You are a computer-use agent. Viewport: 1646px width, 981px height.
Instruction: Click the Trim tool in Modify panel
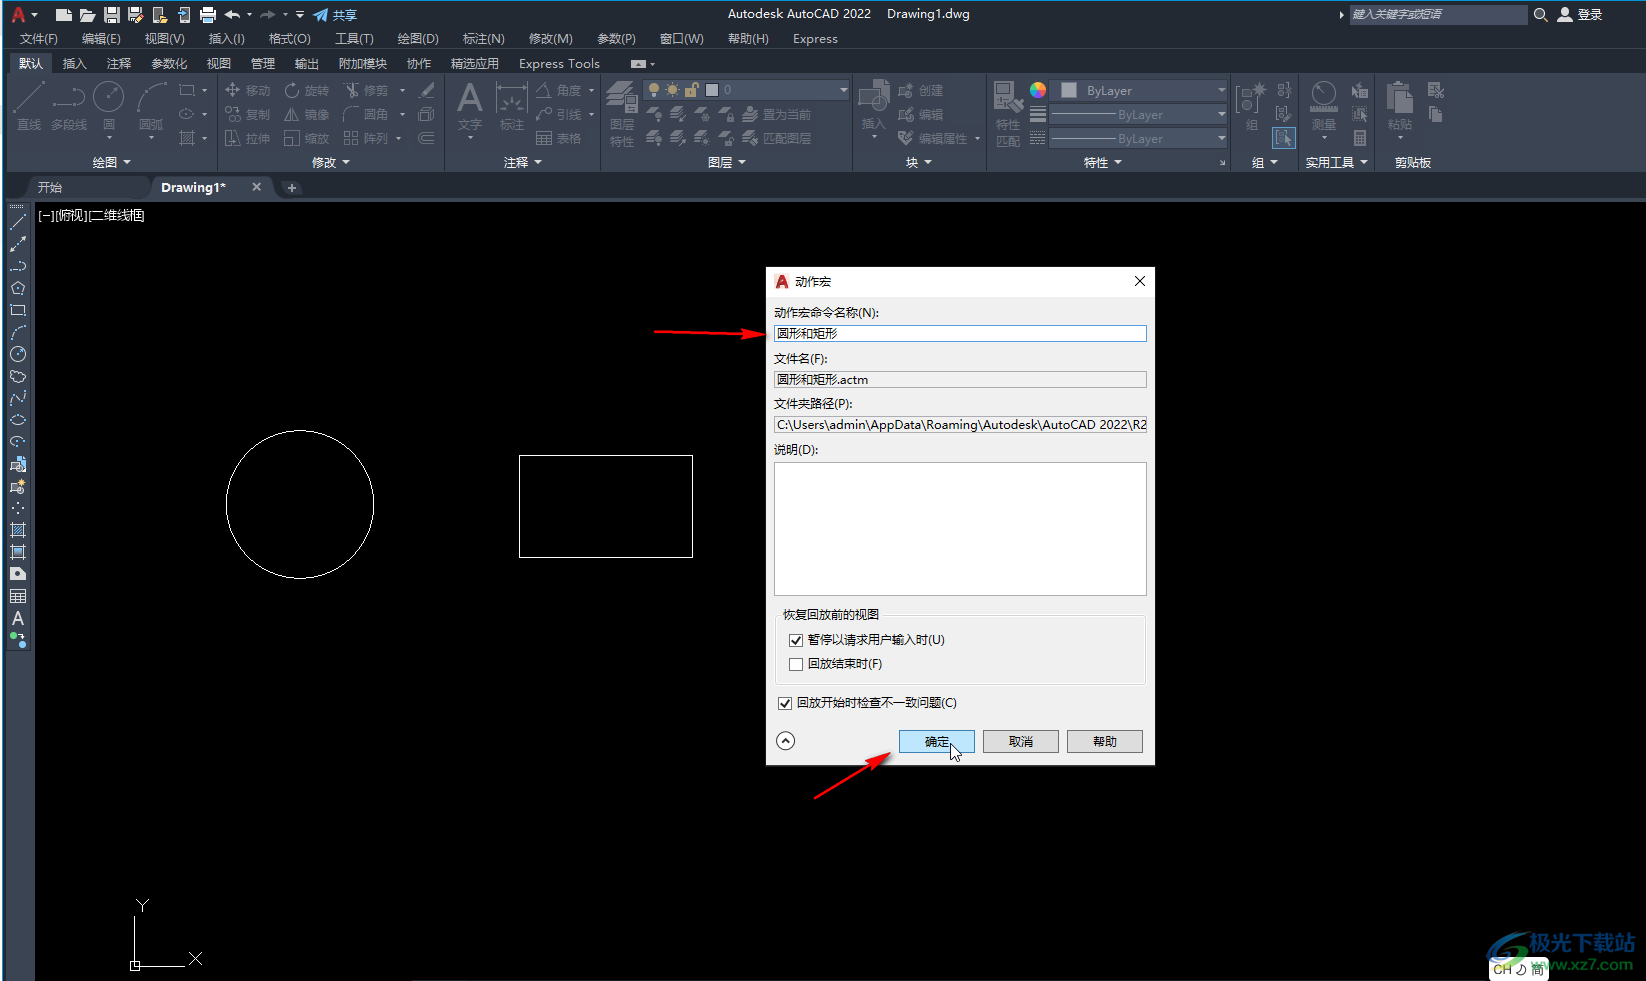pyautogui.click(x=366, y=90)
